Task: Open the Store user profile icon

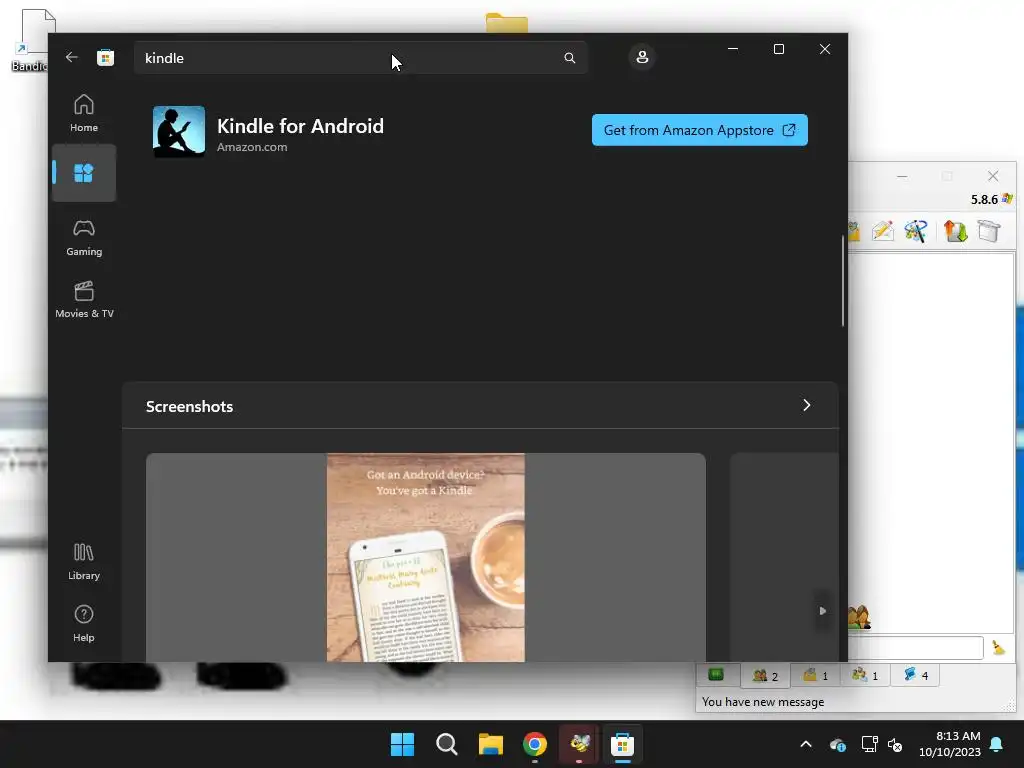Action: (x=642, y=57)
